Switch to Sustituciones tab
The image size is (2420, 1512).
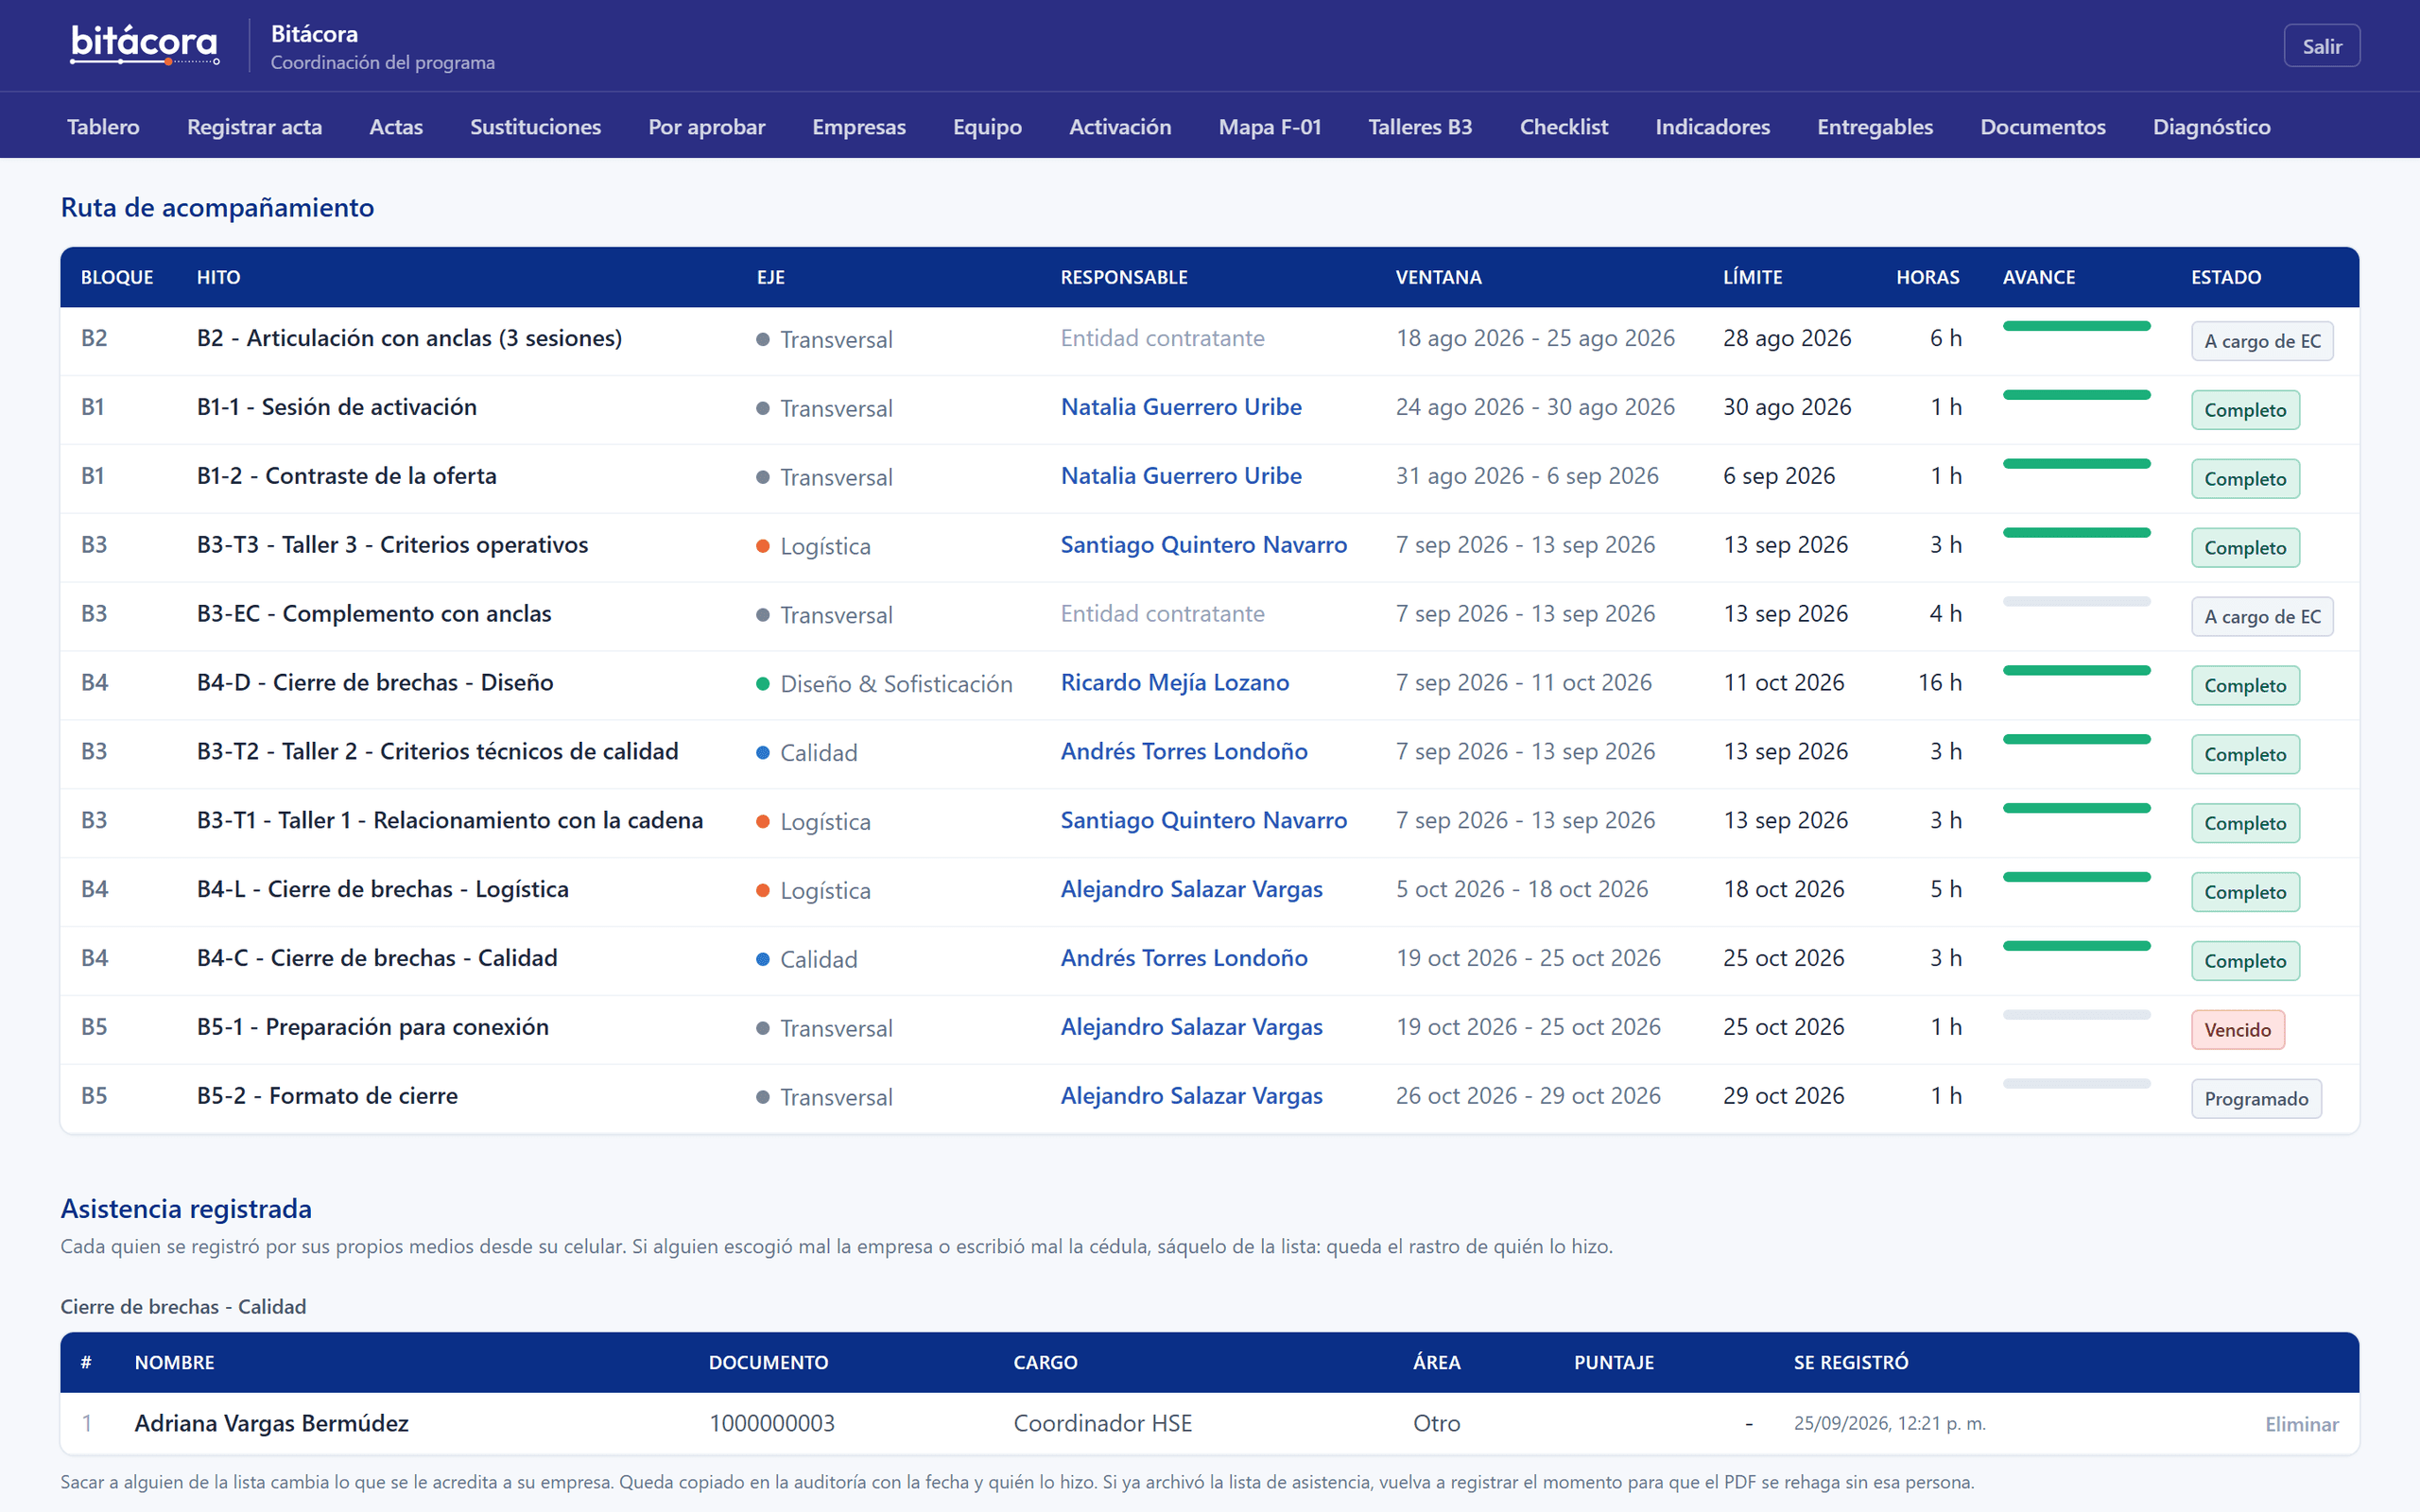(x=535, y=127)
